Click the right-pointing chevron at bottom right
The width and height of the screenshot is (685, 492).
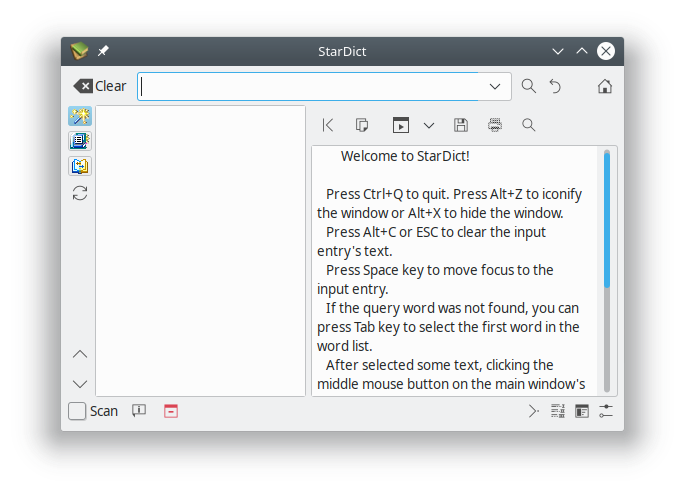coord(533,411)
